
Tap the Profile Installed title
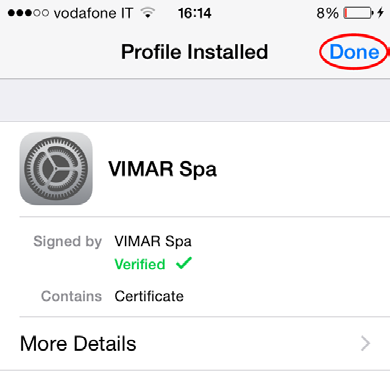(x=195, y=52)
